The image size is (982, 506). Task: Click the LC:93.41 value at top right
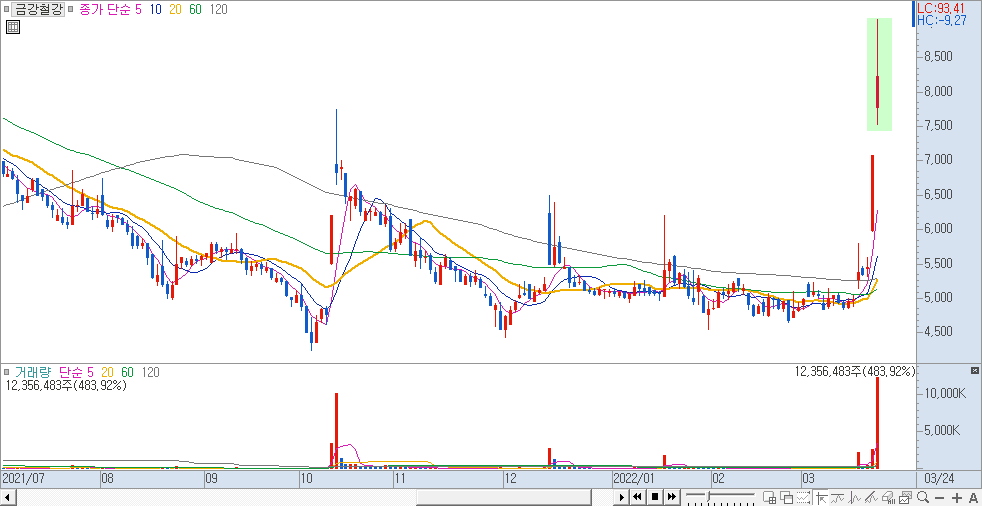942,8
